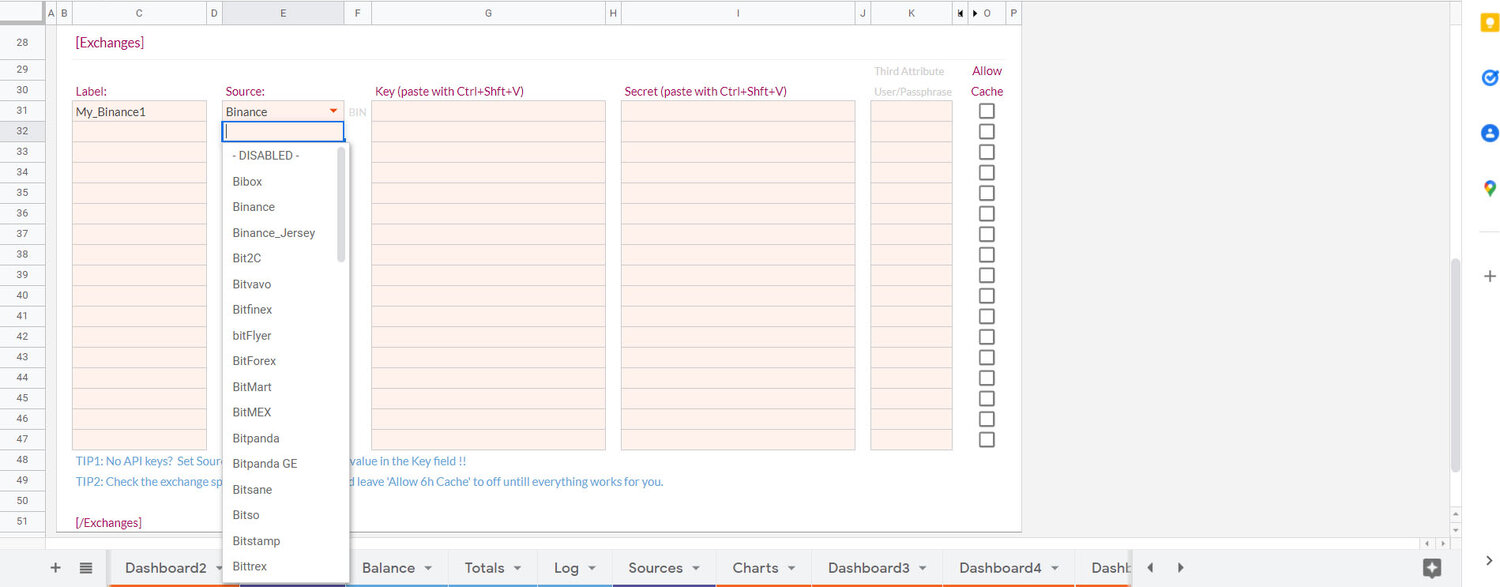The width and height of the screenshot is (1500, 587).
Task: Tick Allow Cache checkbox in row 32
Action: (987, 132)
